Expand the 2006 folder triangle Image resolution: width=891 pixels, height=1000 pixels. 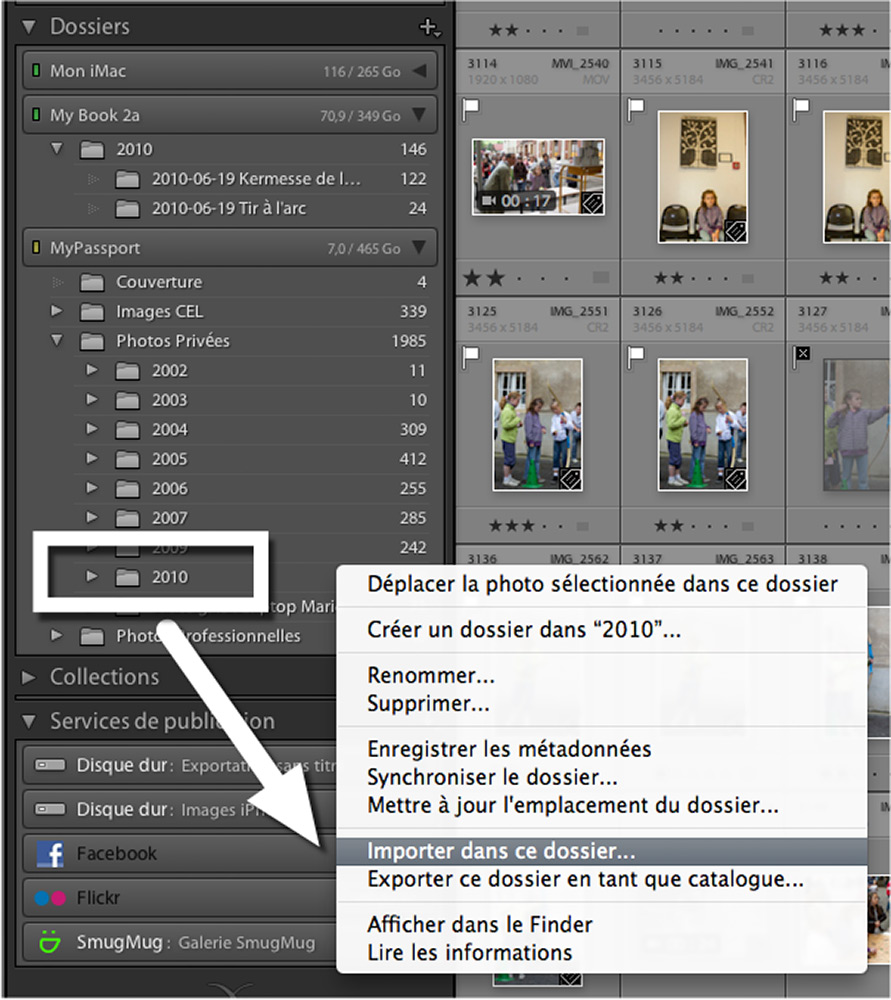pos(92,488)
